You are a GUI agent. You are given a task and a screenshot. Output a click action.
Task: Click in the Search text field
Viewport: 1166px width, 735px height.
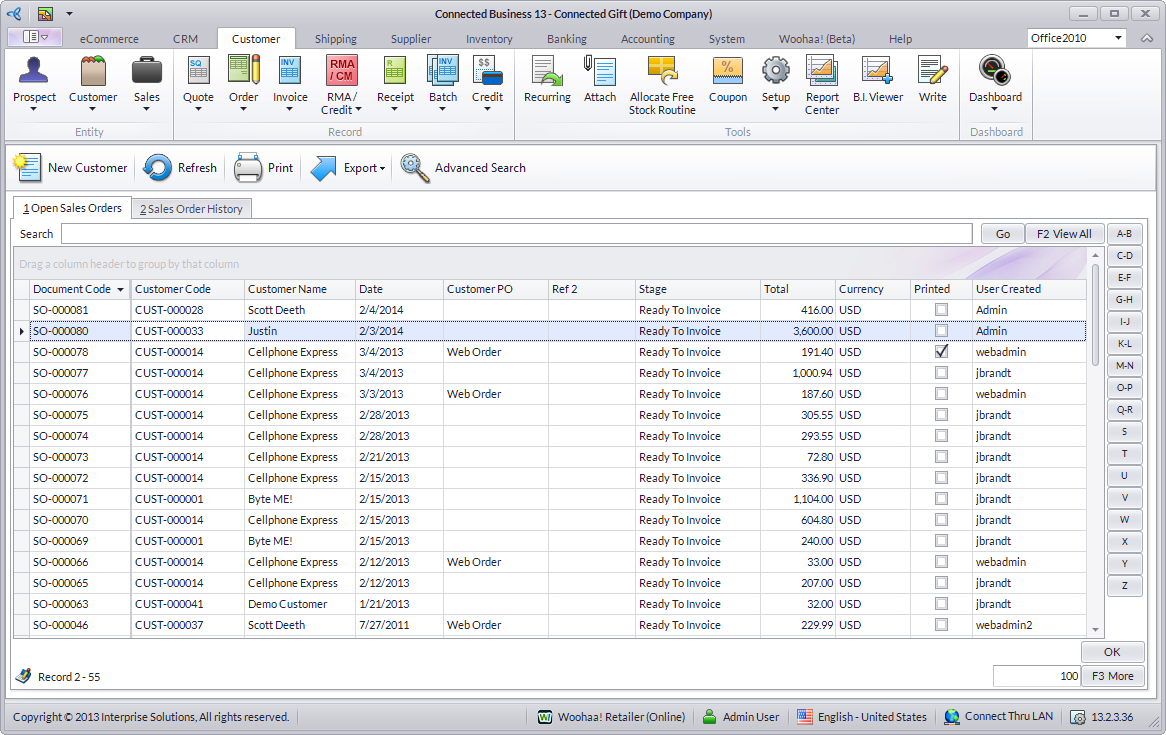point(516,234)
